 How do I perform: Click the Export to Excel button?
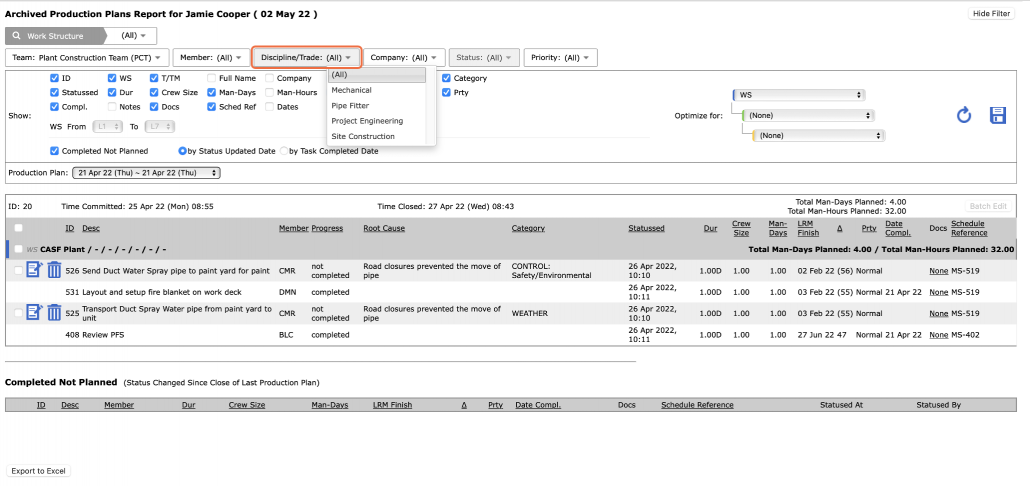click(38, 471)
